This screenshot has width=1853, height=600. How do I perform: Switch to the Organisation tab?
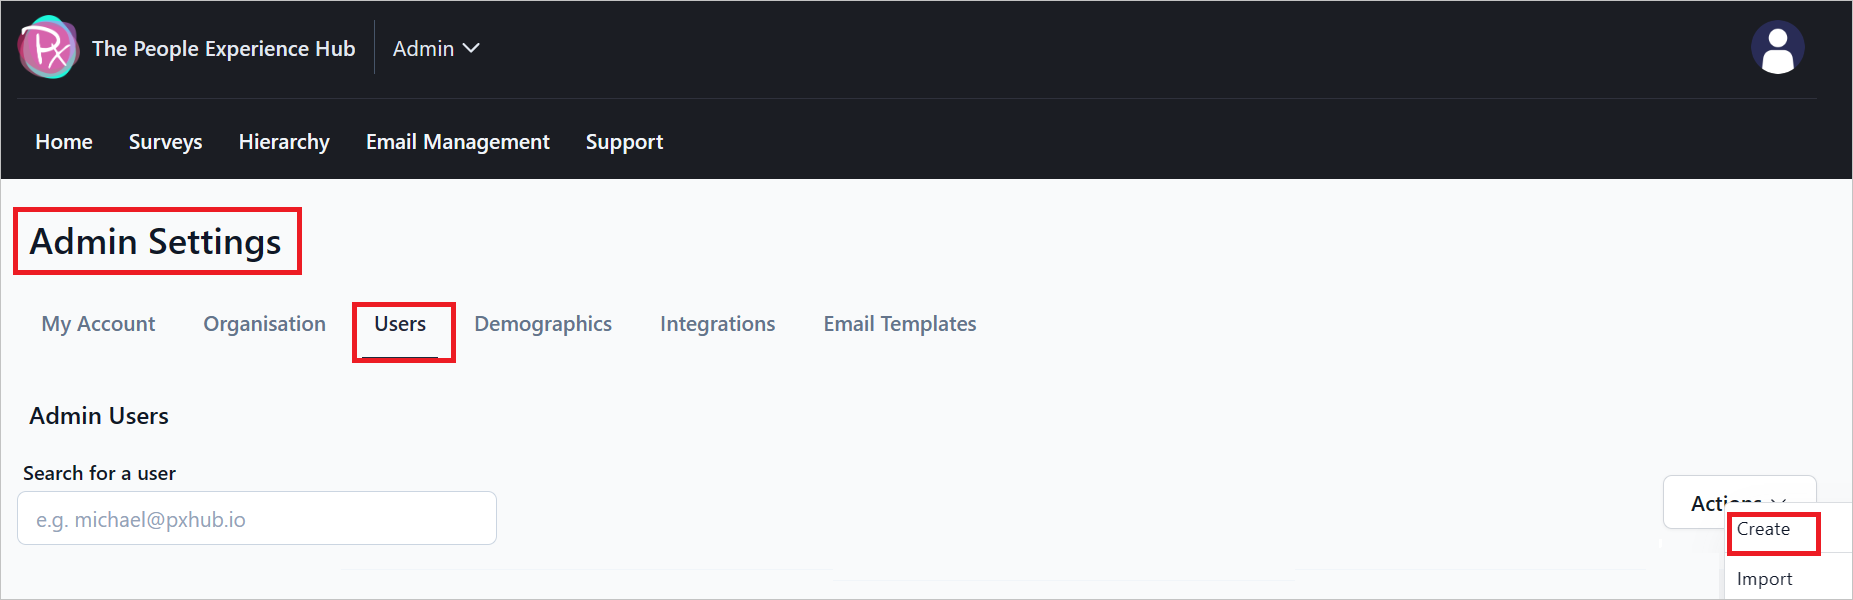coord(264,324)
